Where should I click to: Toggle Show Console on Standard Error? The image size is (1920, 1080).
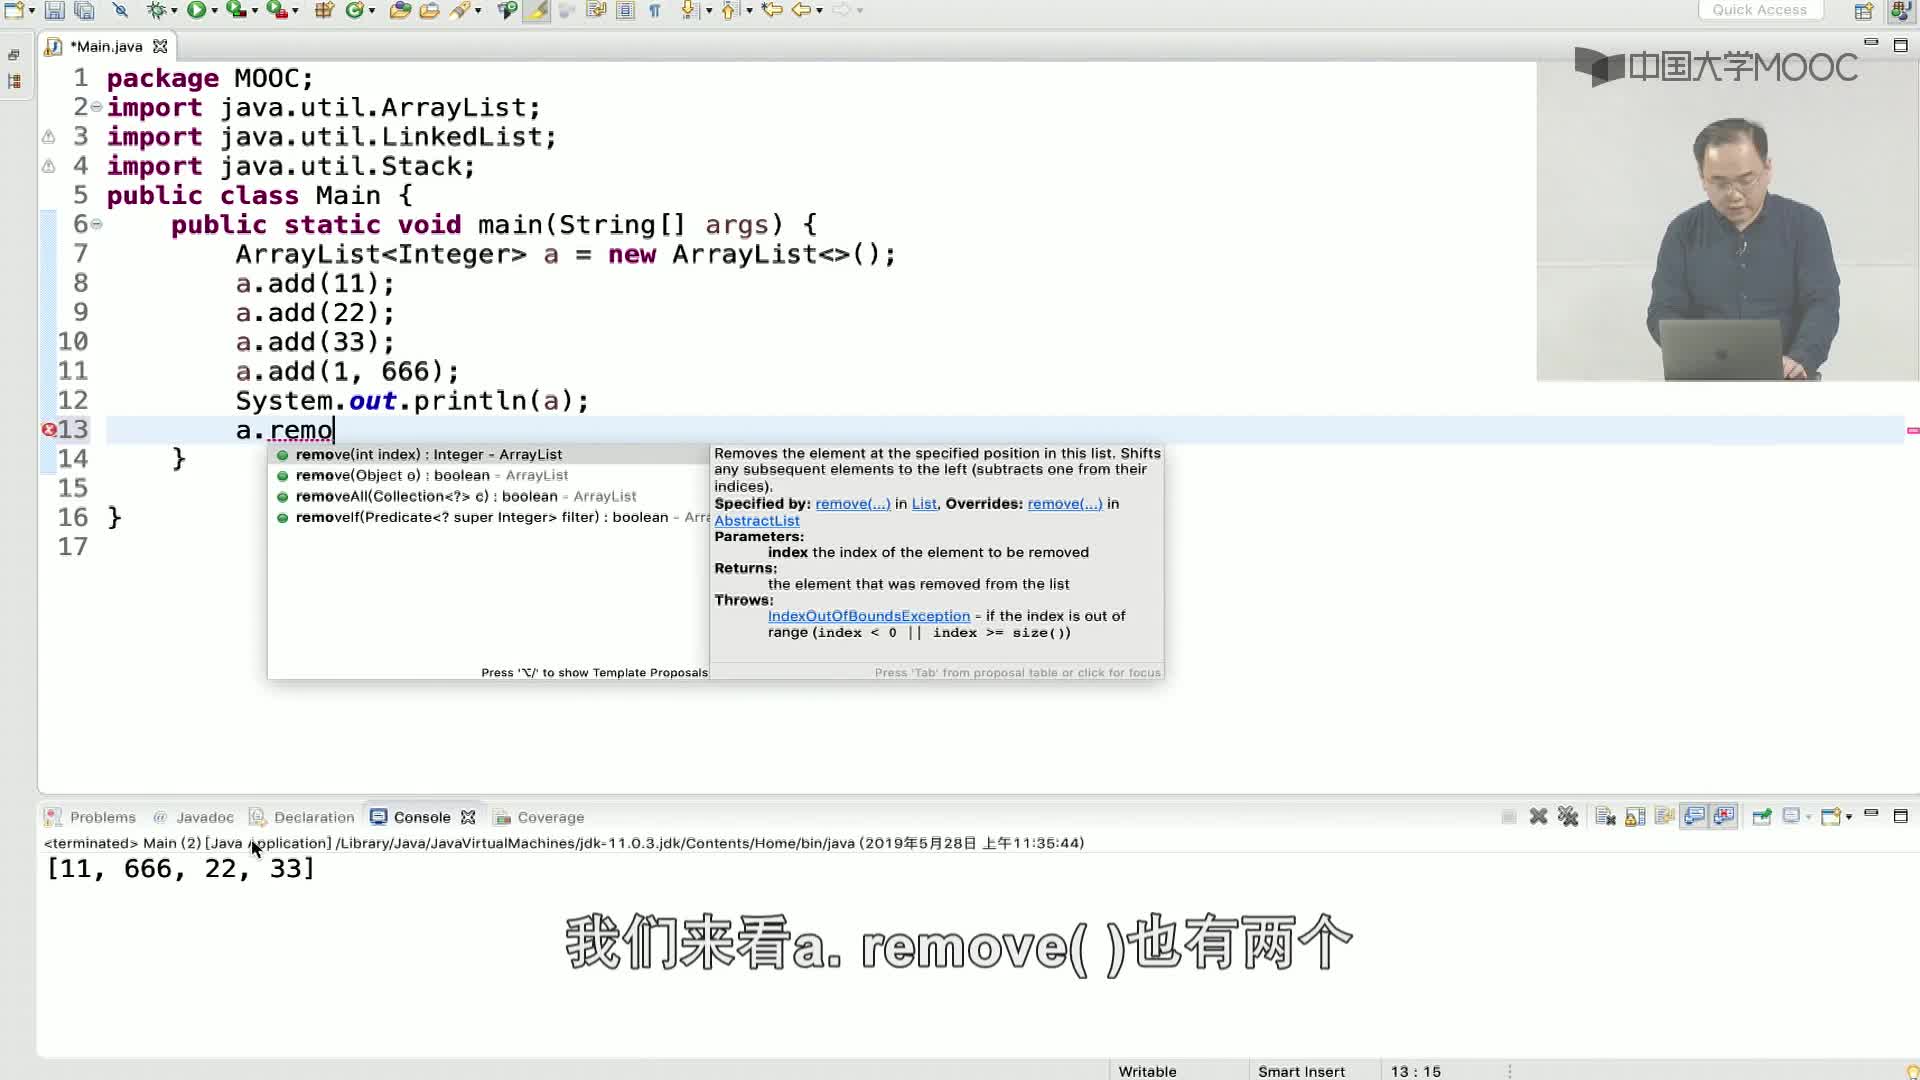[1724, 817]
